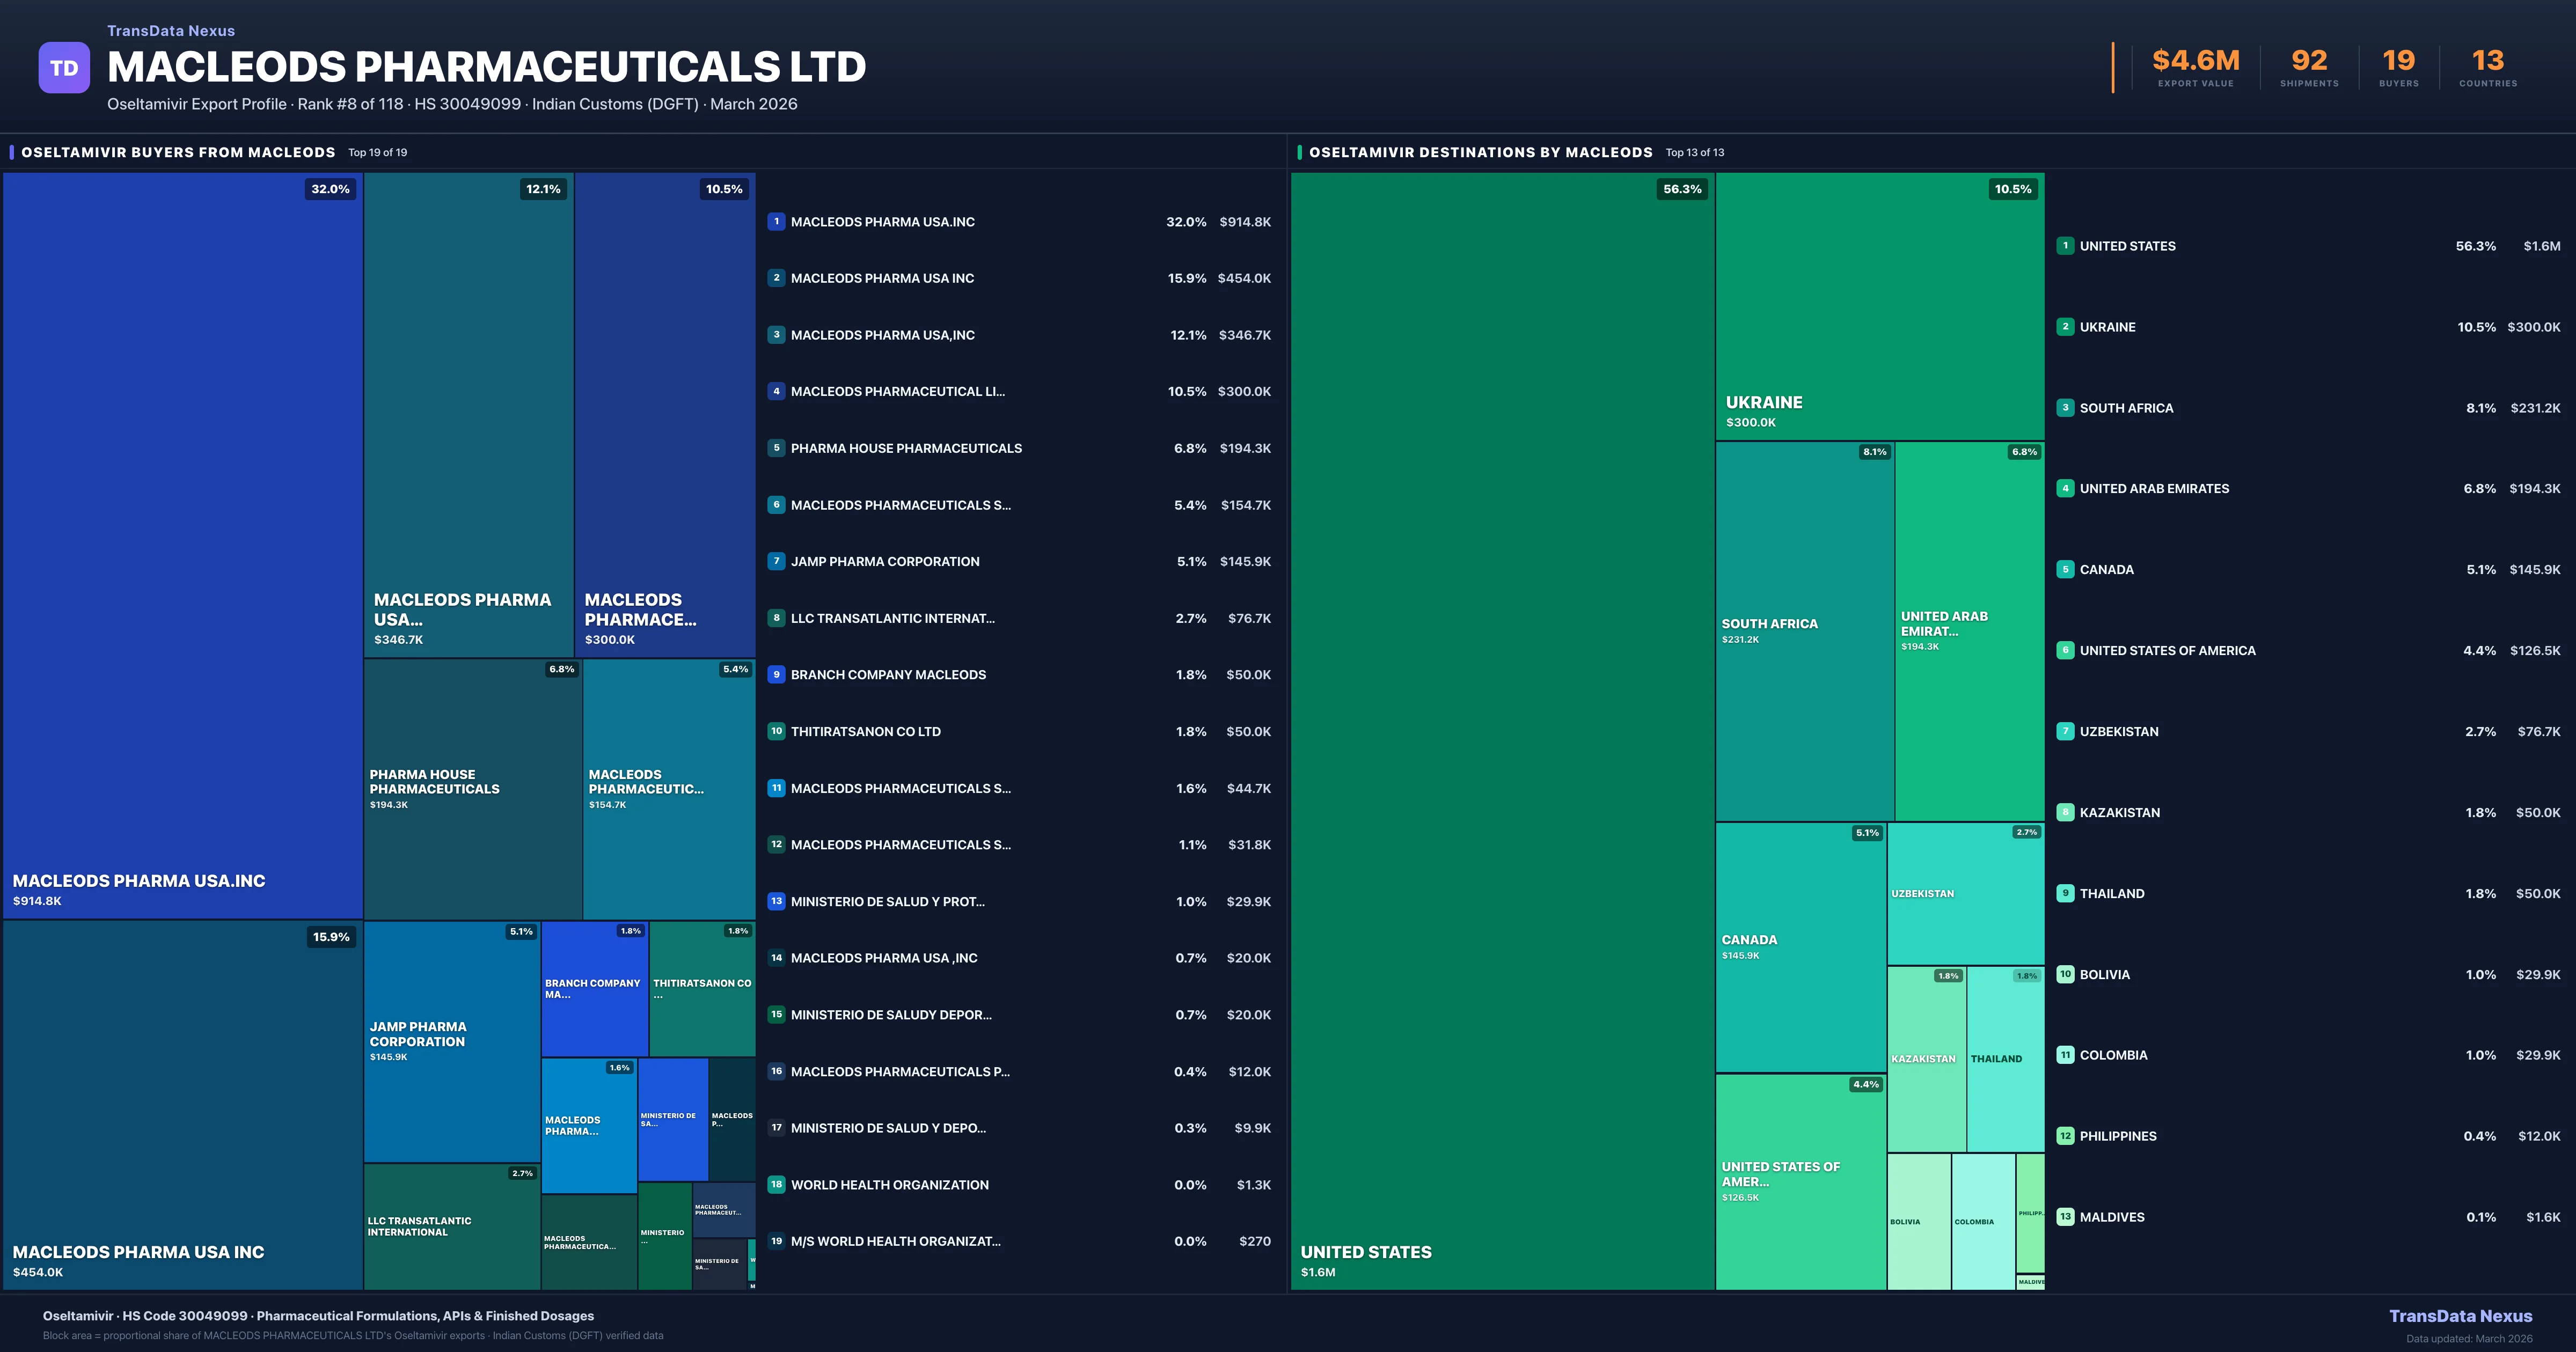Select the UNITED STATES $1.6M treemap block

click(1502, 730)
